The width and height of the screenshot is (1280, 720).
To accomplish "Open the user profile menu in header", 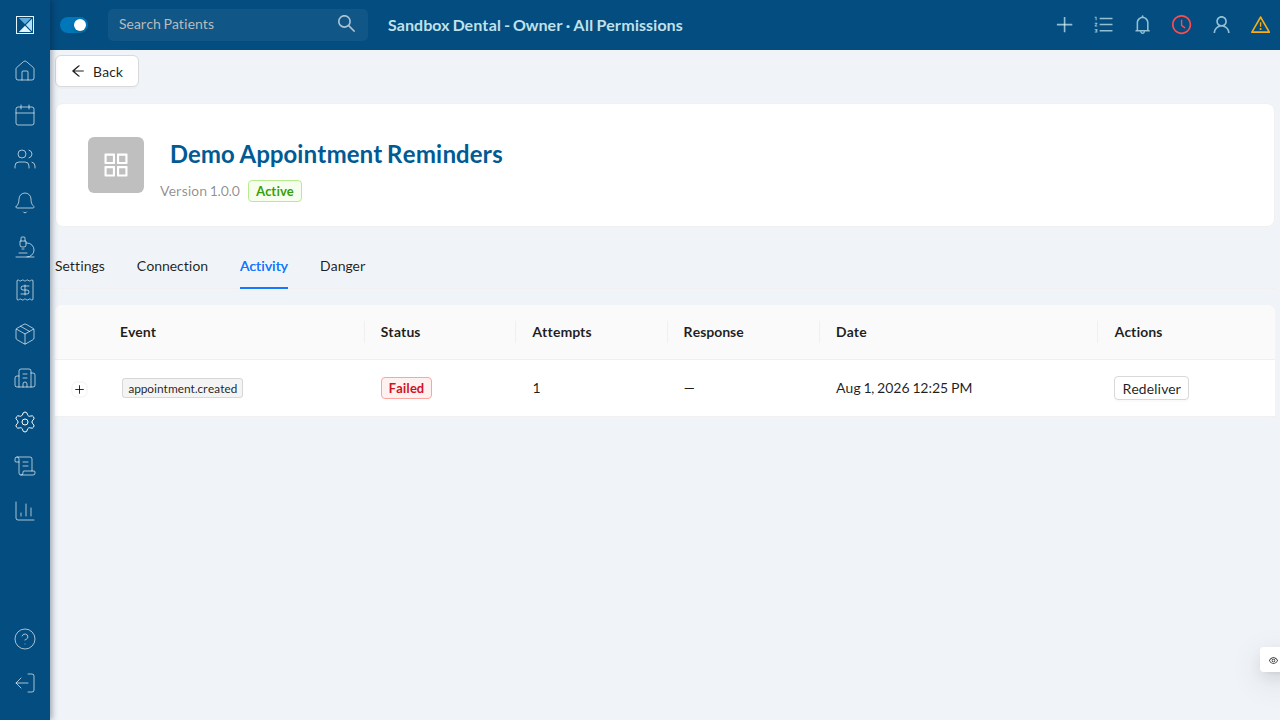I will click(x=1221, y=25).
